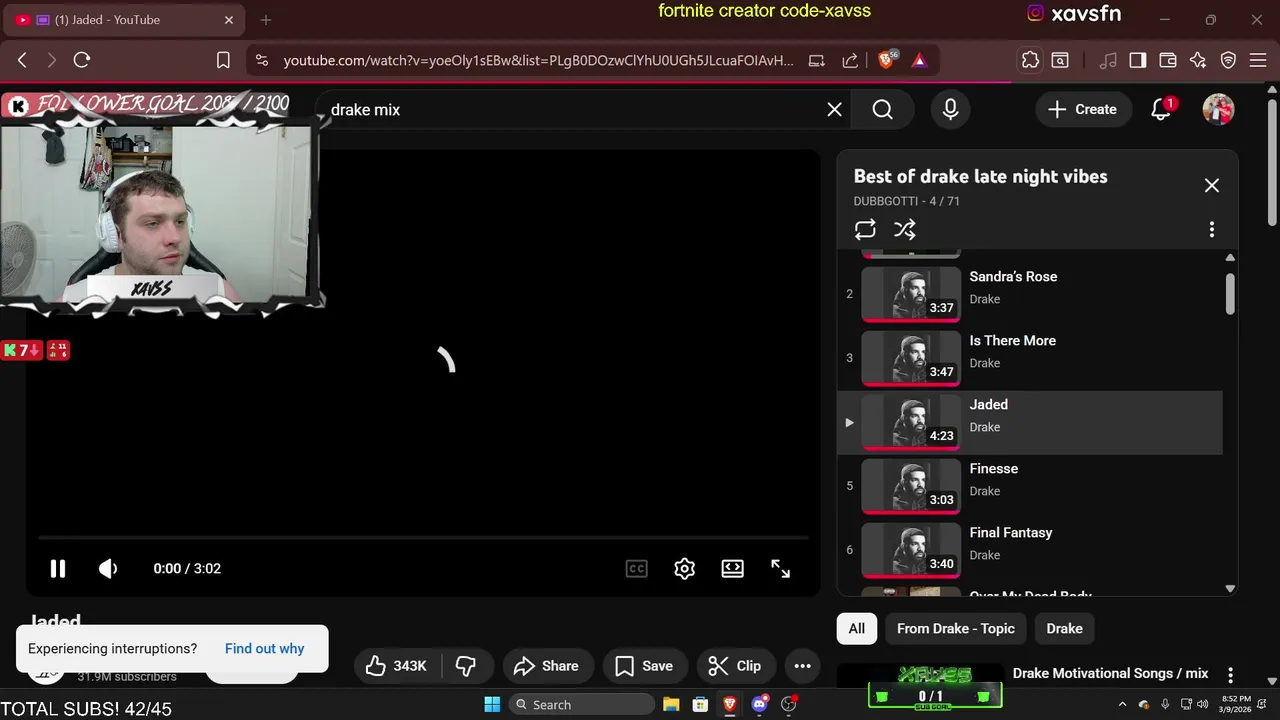This screenshot has height=720, width=1280.
Task: Open Discord from the taskbar
Action: pos(759,704)
